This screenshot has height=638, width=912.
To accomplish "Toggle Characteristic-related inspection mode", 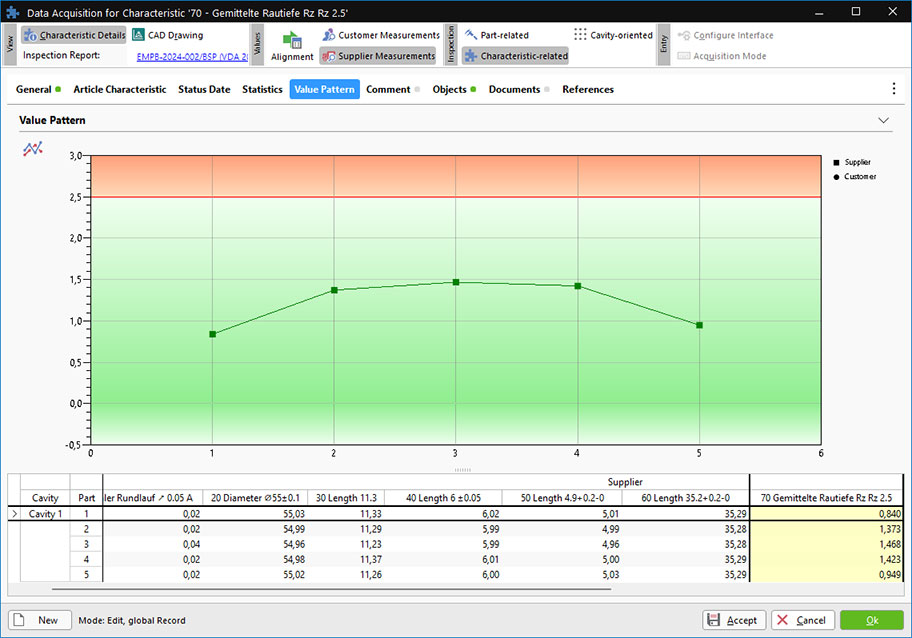I will pyautogui.click(x=515, y=56).
